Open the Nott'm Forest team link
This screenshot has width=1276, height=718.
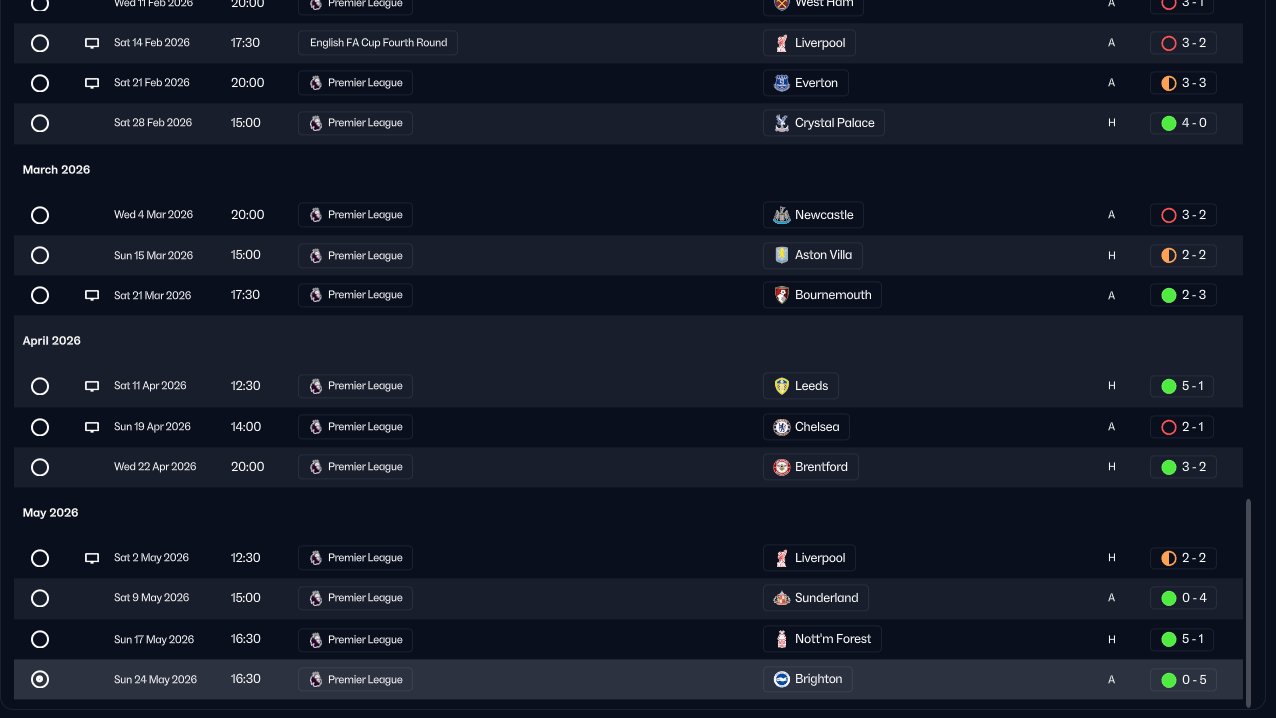coord(832,639)
